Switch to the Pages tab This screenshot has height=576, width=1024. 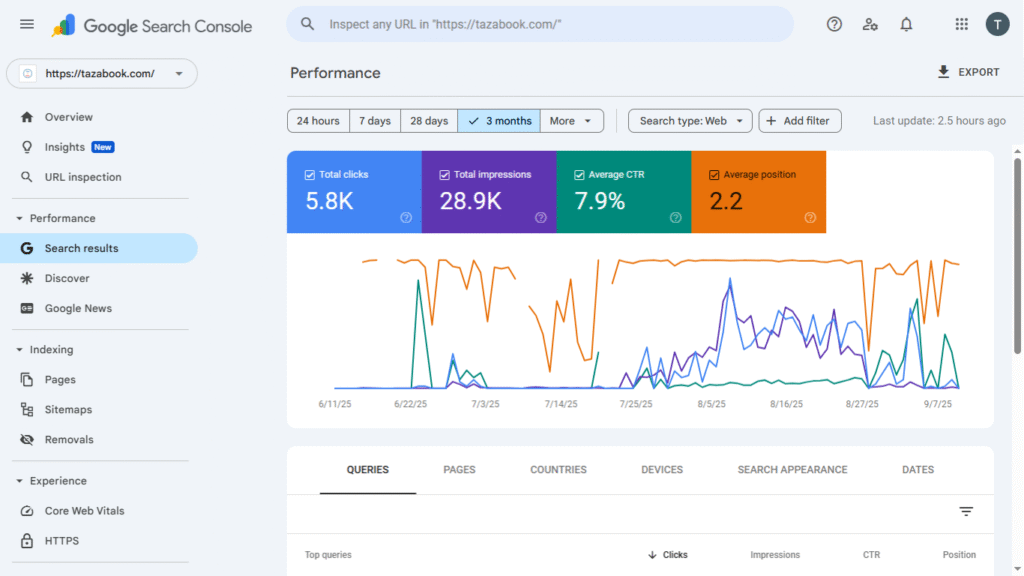459,470
